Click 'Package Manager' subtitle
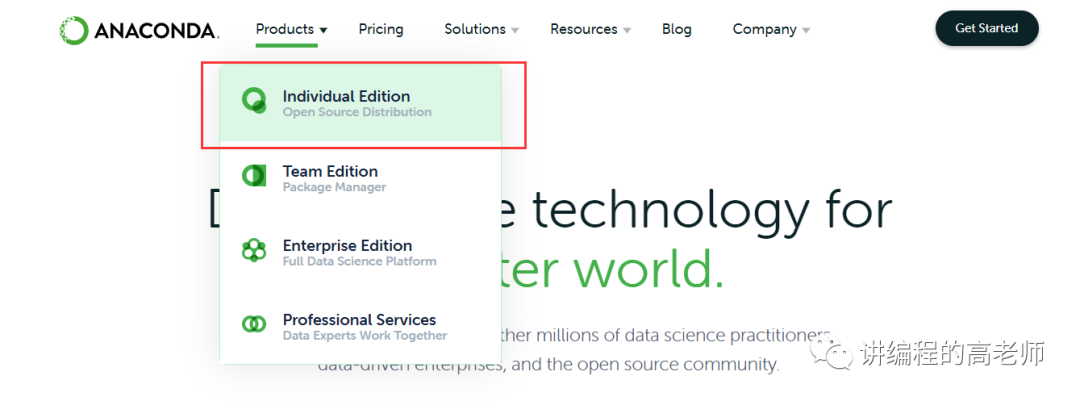 (x=334, y=187)
